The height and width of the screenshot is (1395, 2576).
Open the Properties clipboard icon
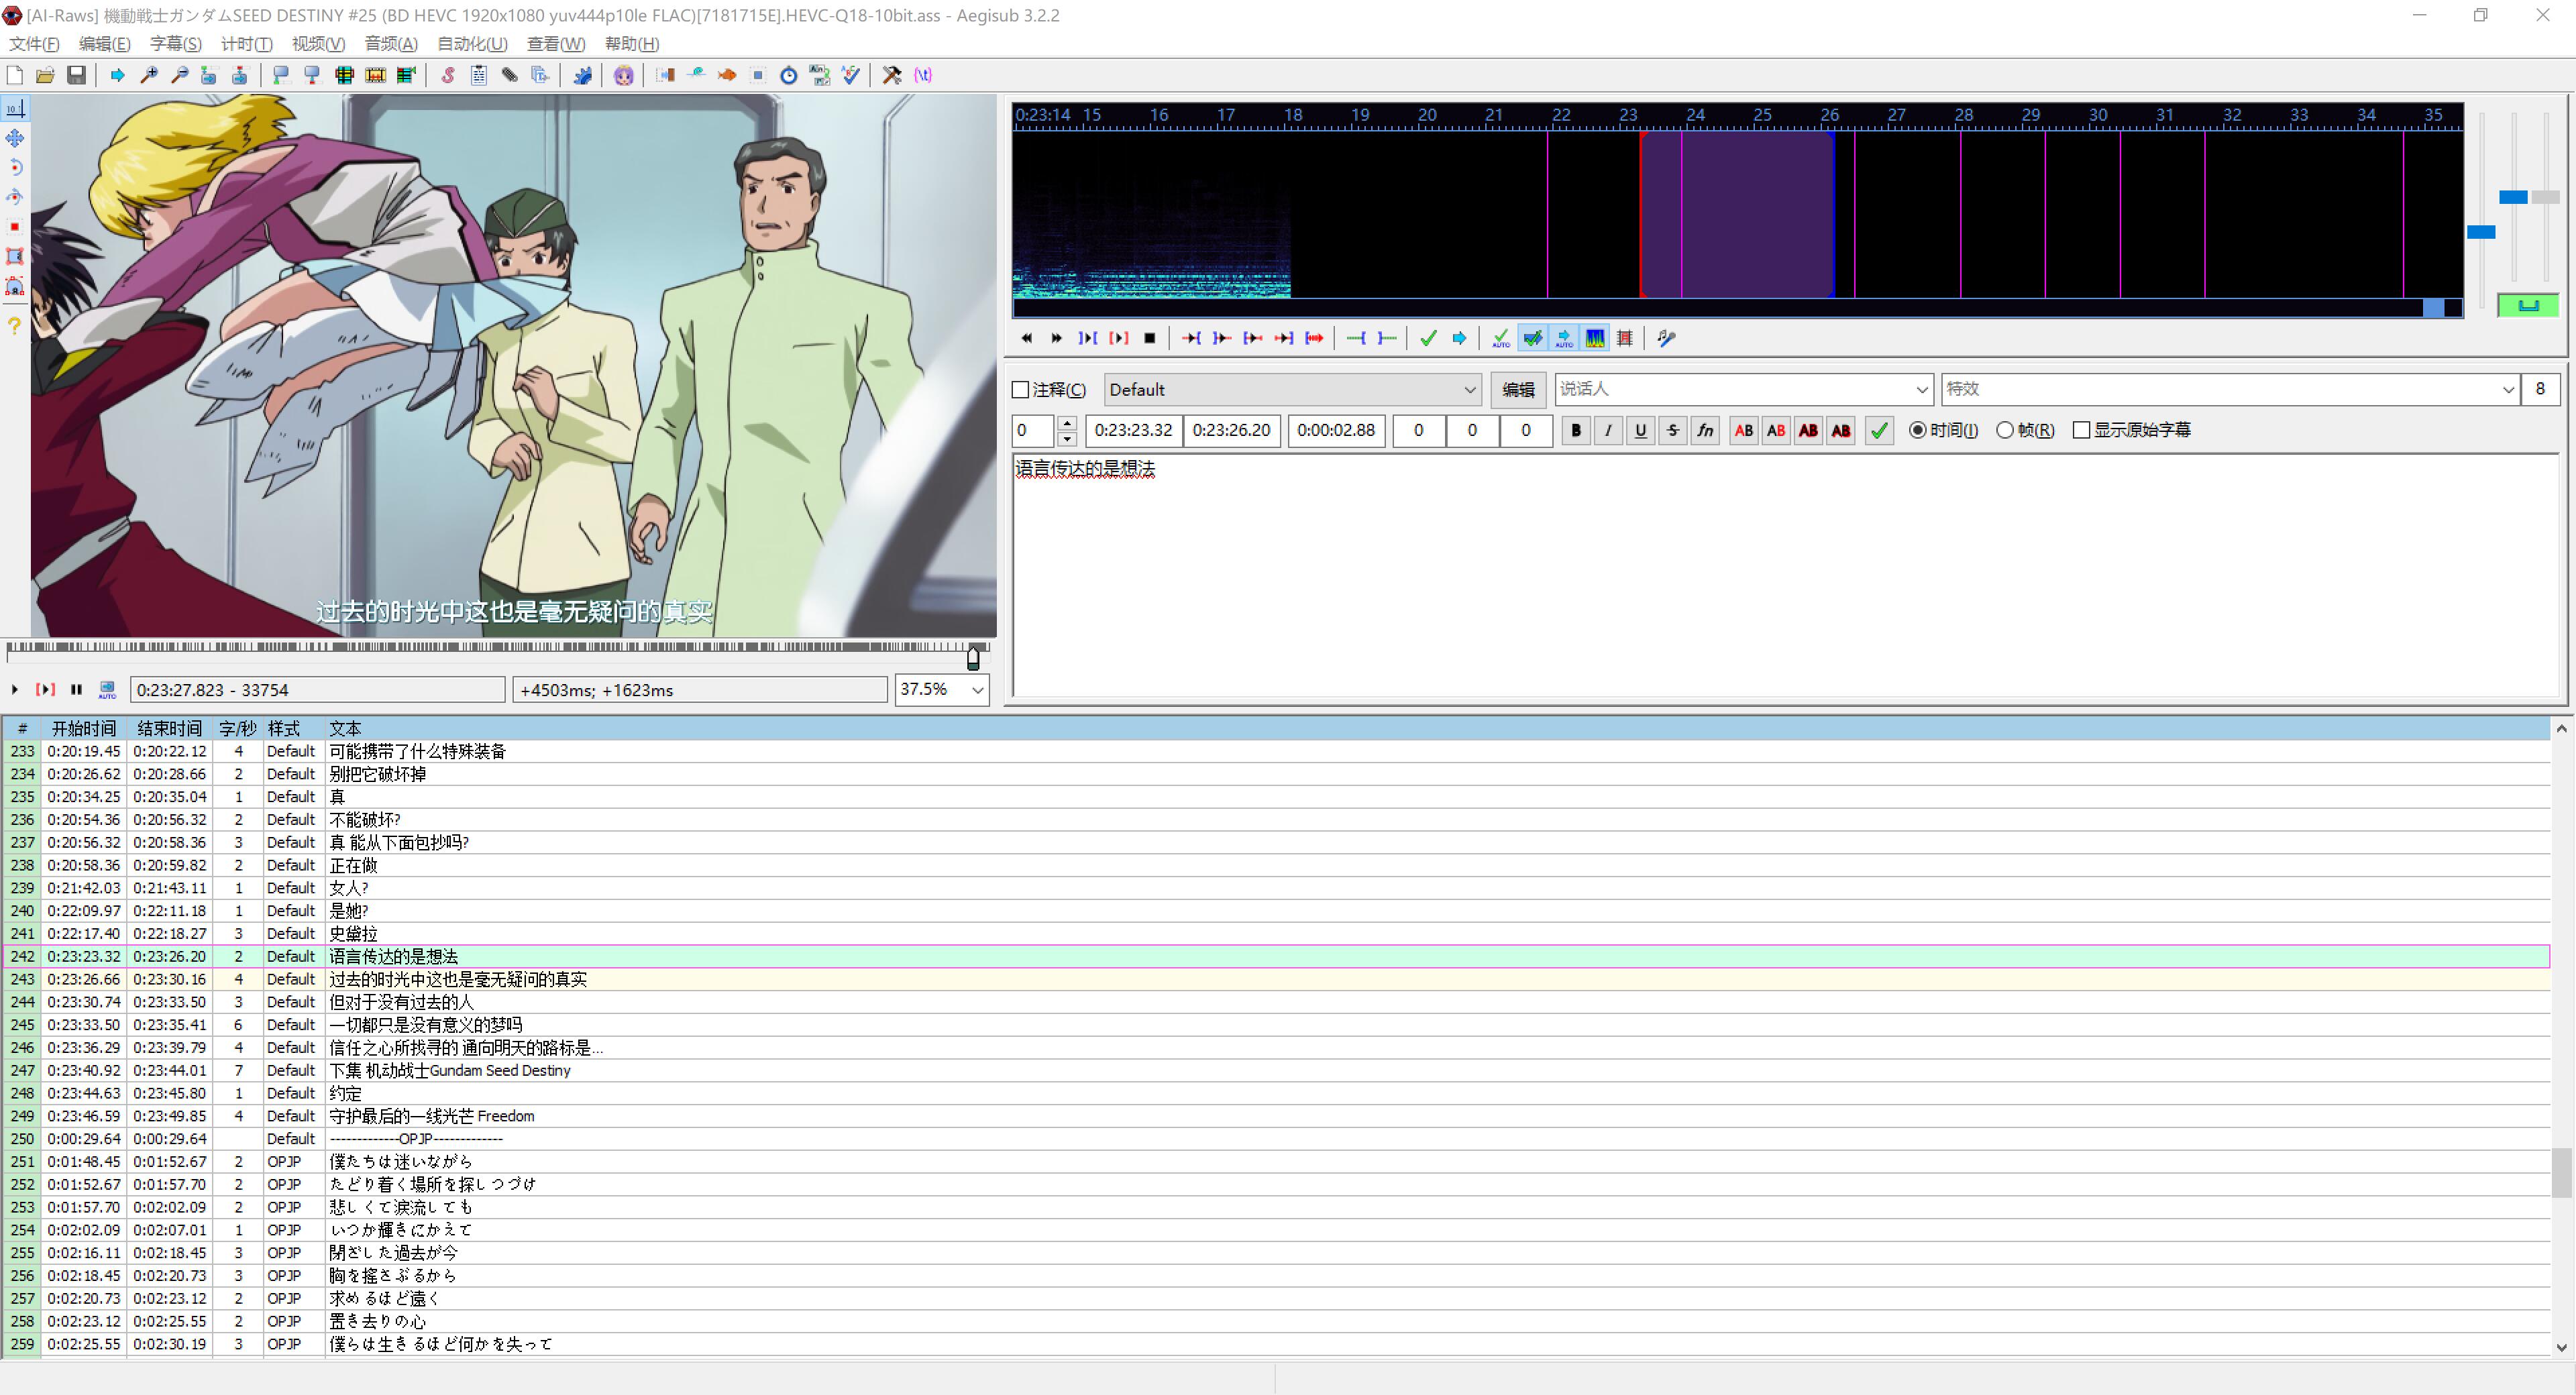tap(479, 75)
